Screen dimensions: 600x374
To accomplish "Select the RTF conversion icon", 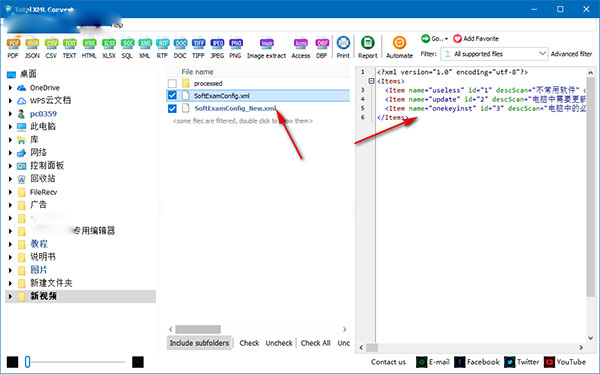I will [x=162, y=48].
